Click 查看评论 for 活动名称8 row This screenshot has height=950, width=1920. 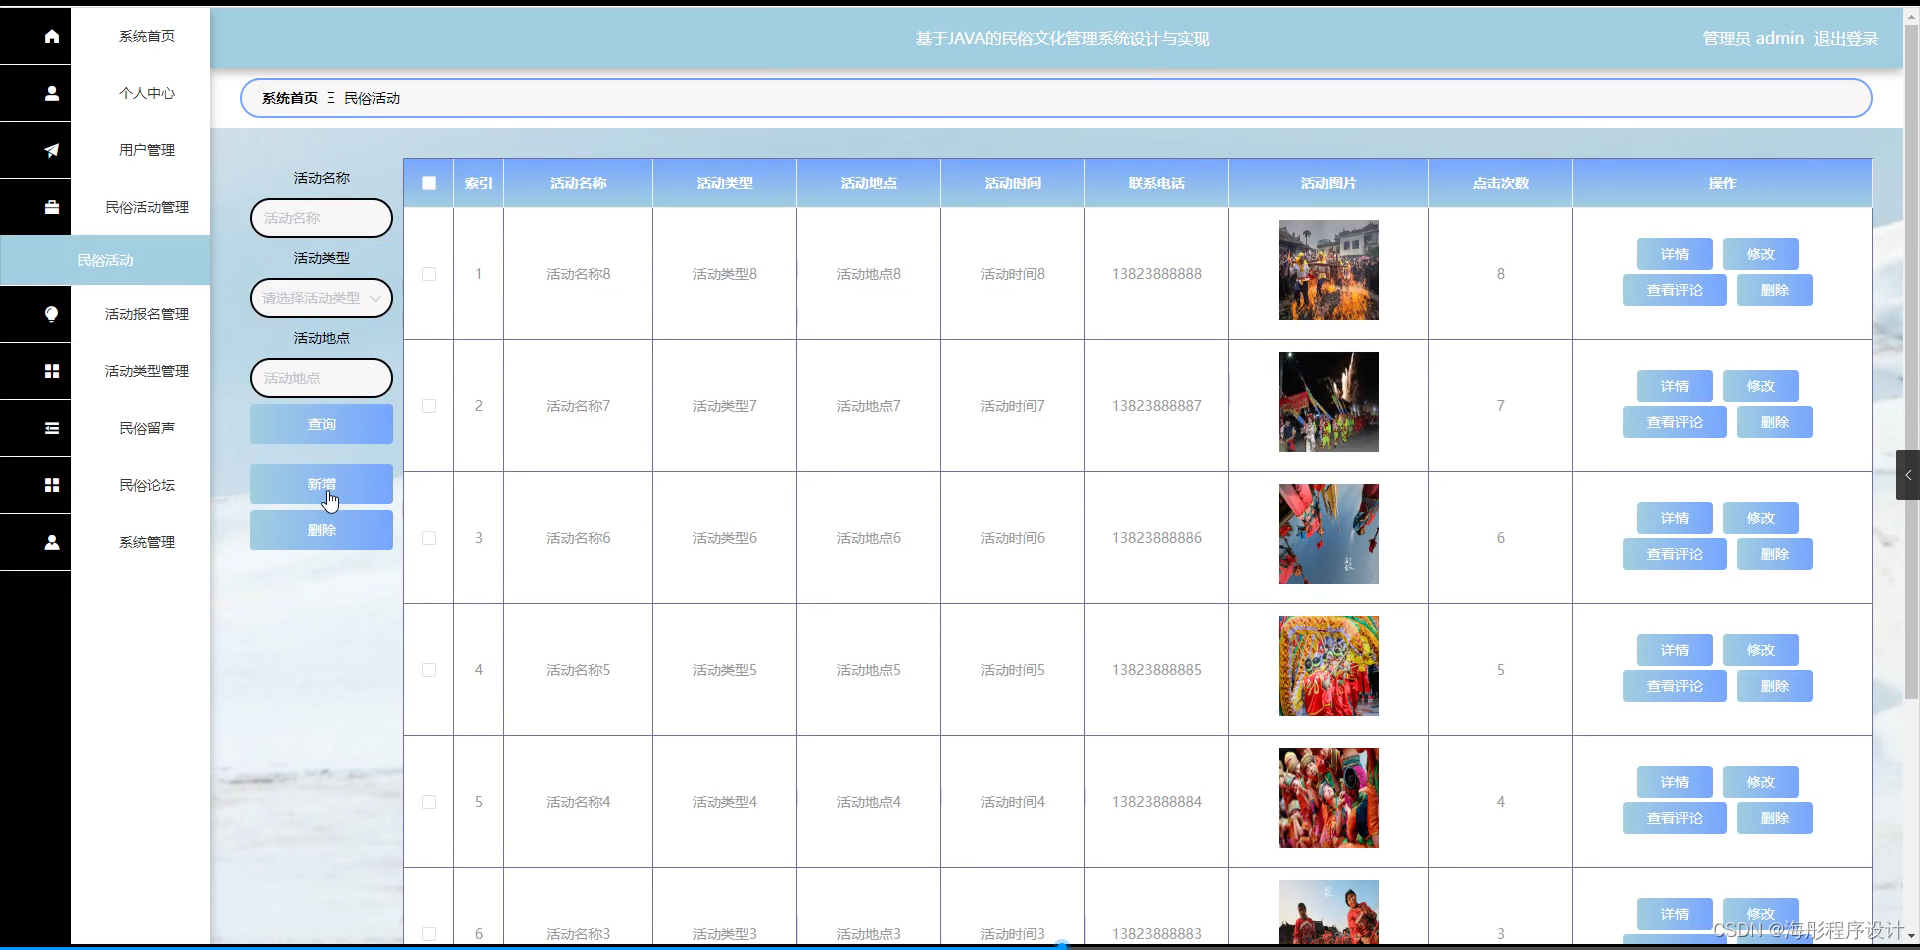1675,290
